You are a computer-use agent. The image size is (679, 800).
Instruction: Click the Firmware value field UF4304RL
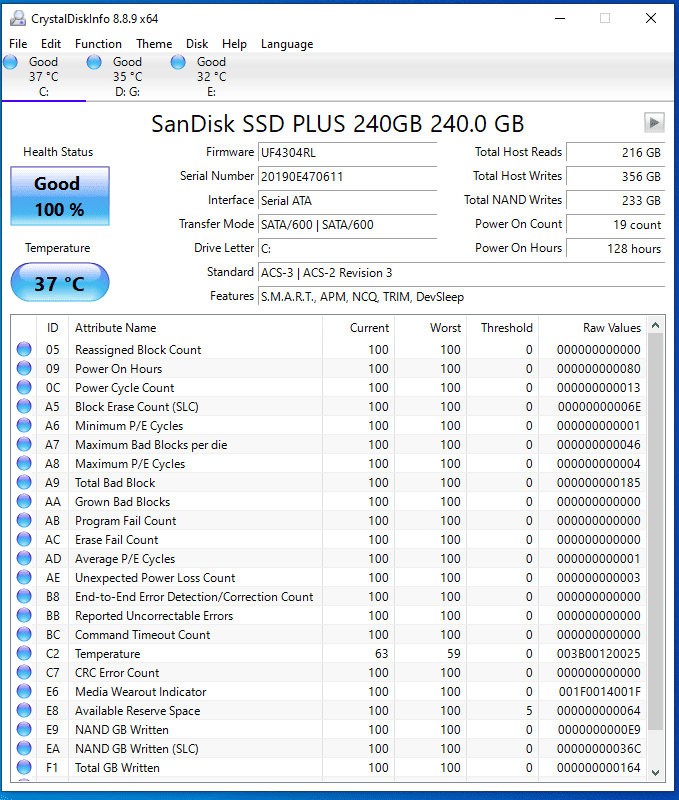346,153
